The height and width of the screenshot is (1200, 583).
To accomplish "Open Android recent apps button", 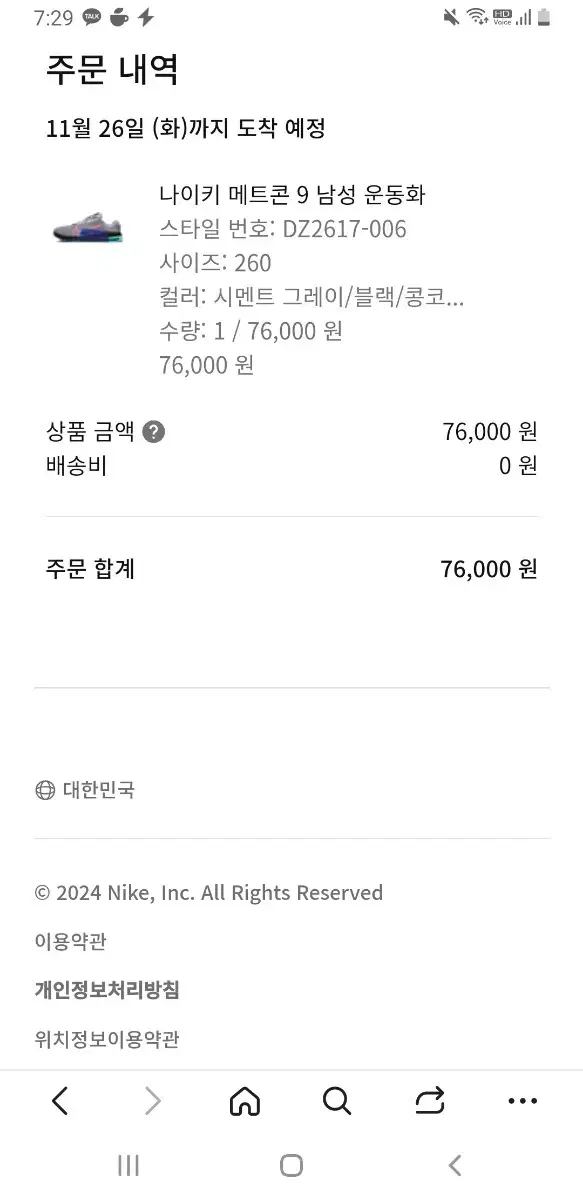I will 128,1165.
